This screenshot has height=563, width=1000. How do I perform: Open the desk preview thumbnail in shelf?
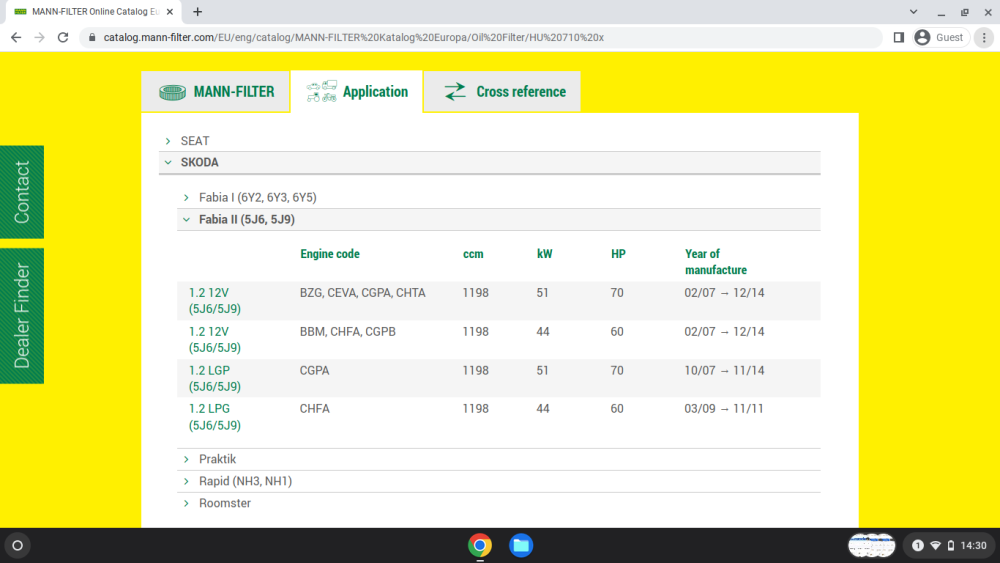pos(872,545)
